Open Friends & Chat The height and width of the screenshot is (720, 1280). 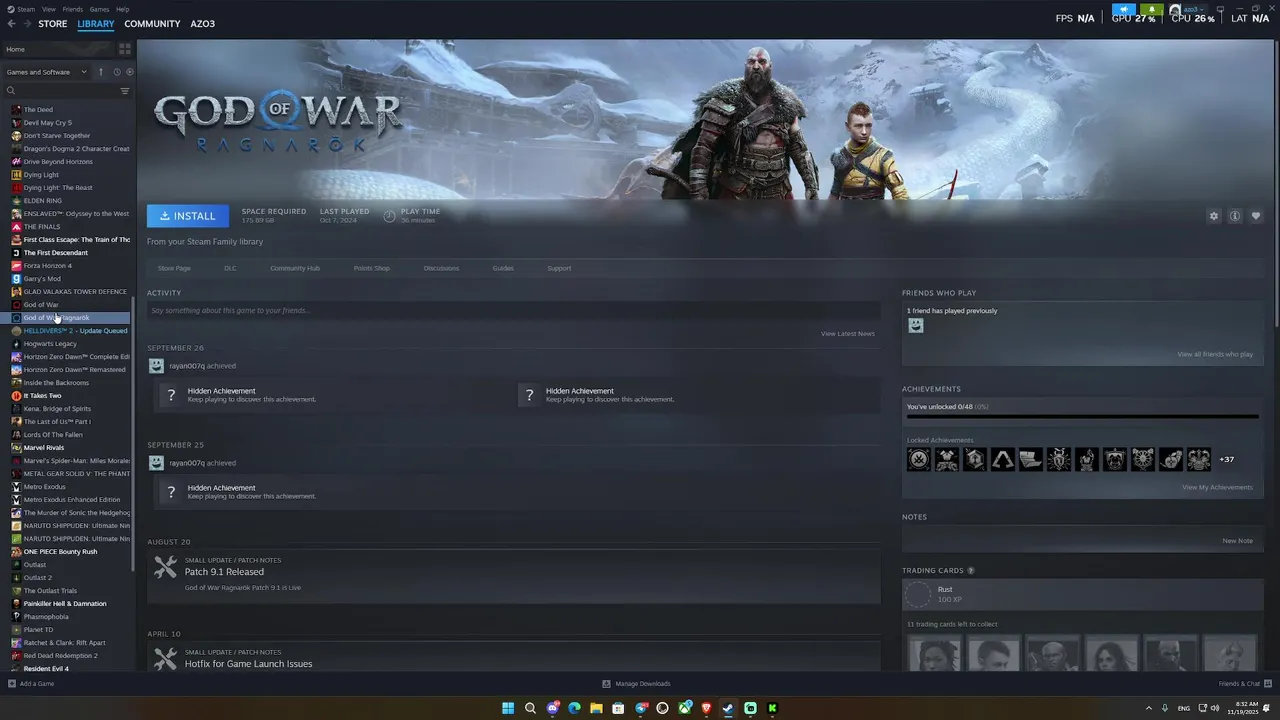point(1244,684)
